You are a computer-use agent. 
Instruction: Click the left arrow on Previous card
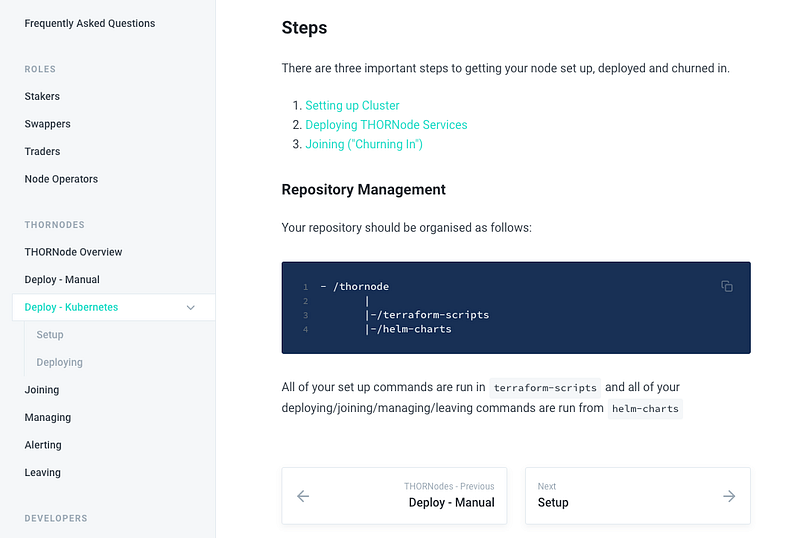click(303, 496)
